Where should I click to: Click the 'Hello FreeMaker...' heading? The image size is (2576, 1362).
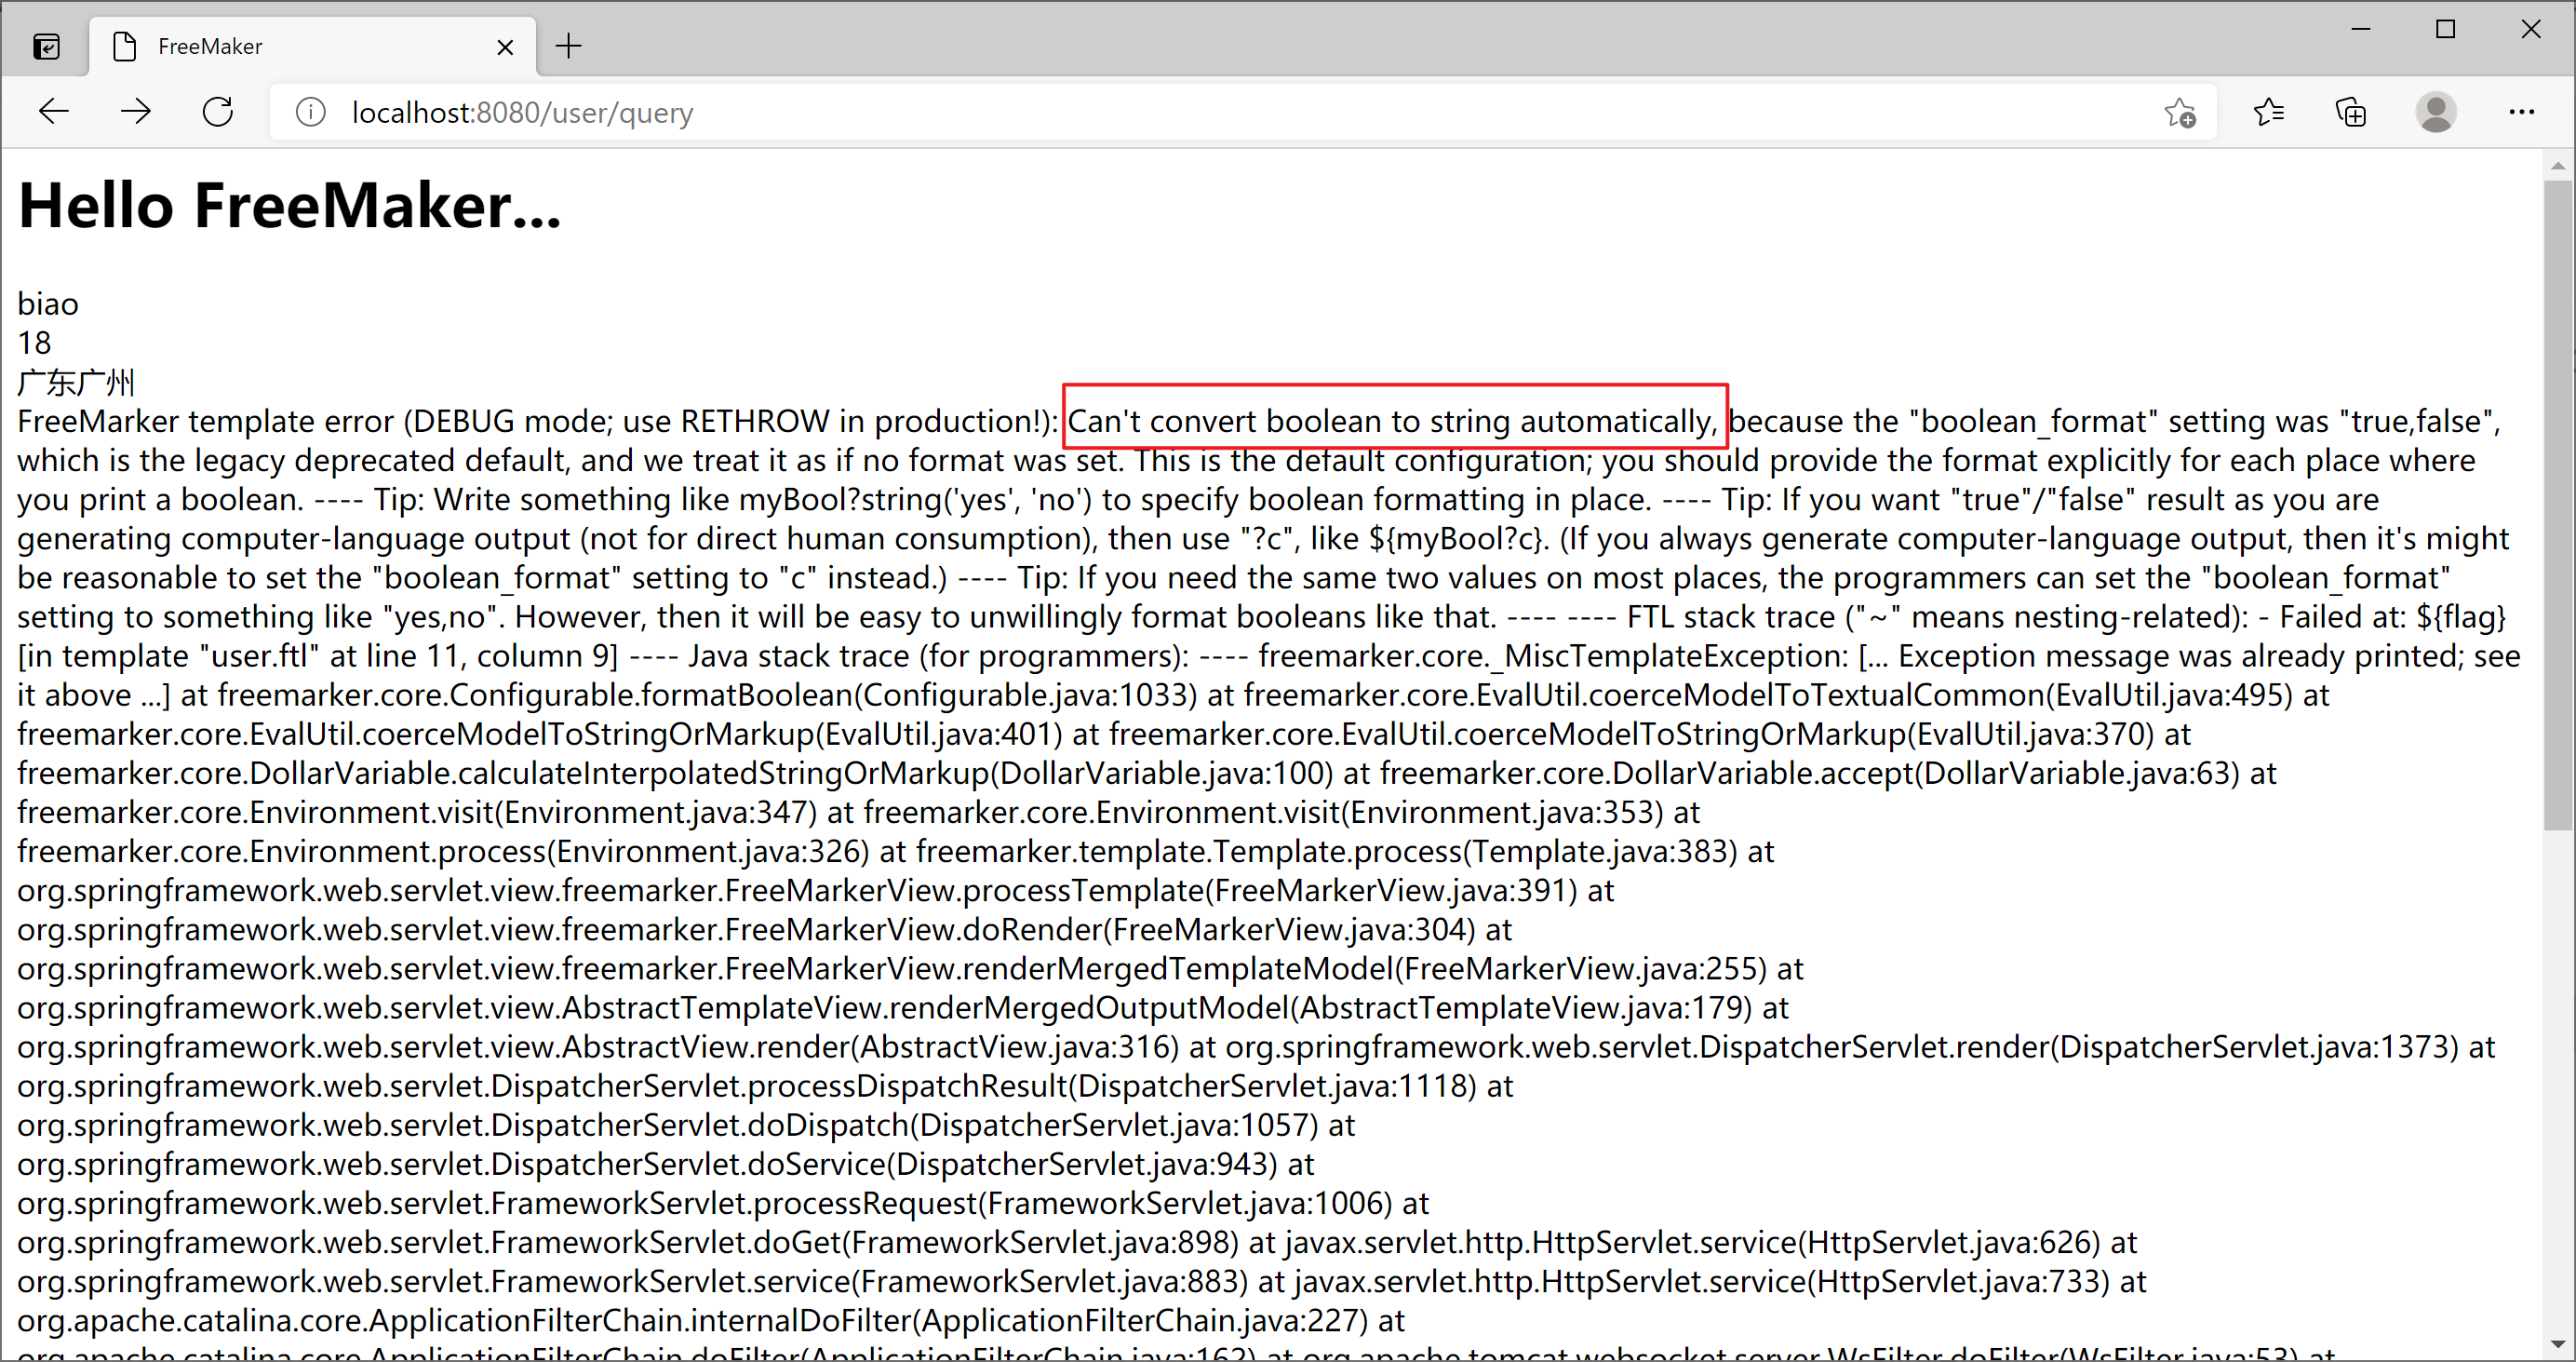tap(290, 206)
